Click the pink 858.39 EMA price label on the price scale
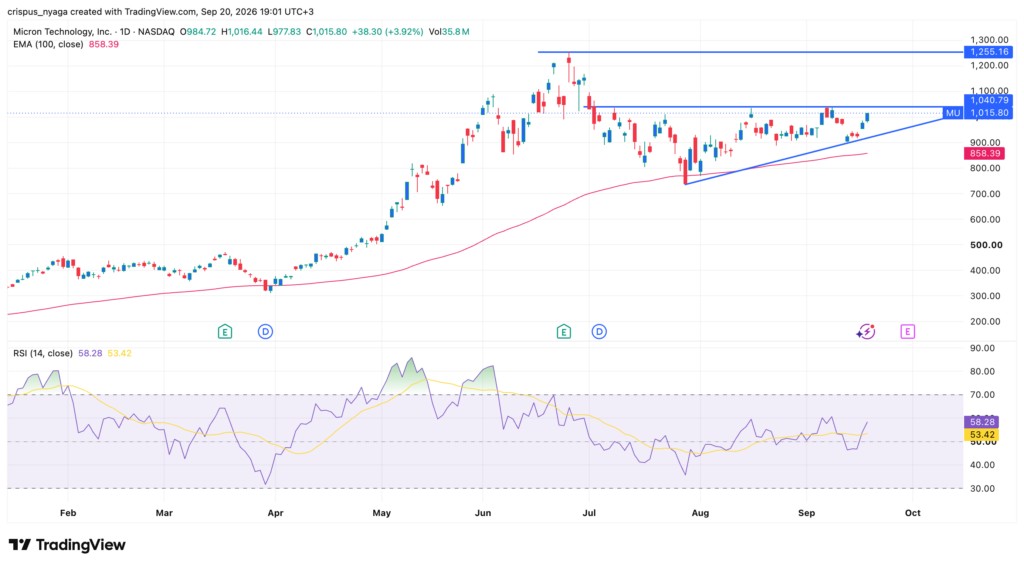The image size is (1024, 567). tap(984, 154)
